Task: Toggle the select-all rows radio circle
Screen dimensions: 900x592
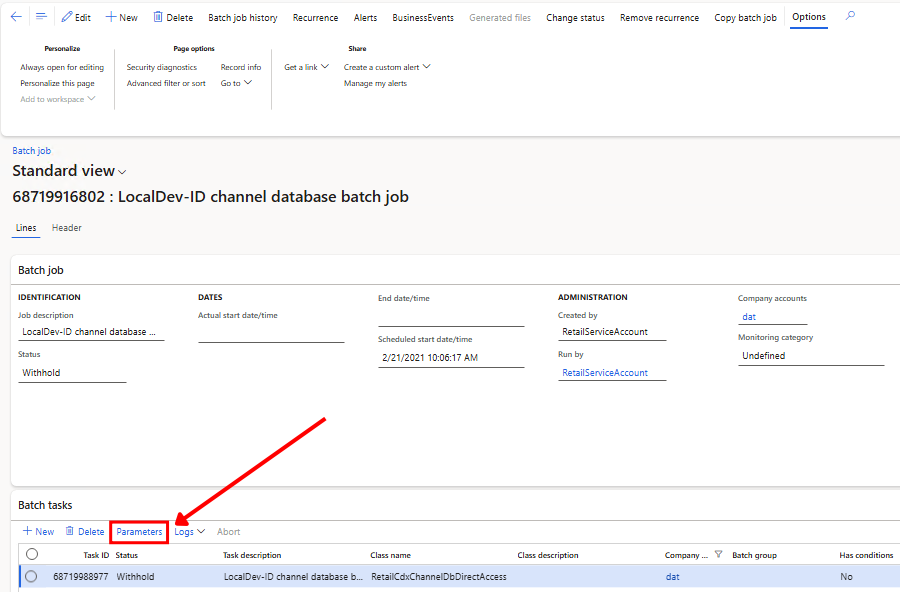Action: [x=32, y=554]
